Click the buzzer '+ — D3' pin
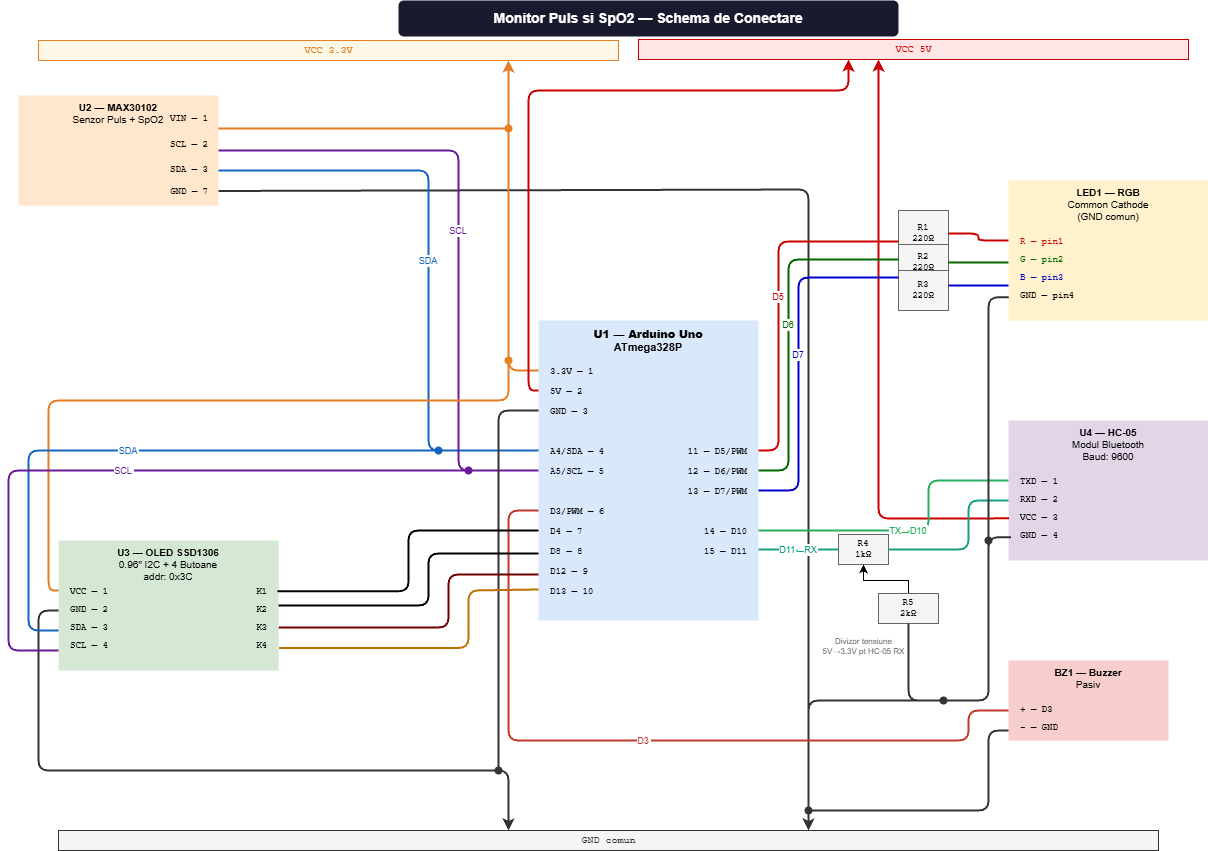The width and height of the screenshot is (1208, 851). (x=1036, y=709)
